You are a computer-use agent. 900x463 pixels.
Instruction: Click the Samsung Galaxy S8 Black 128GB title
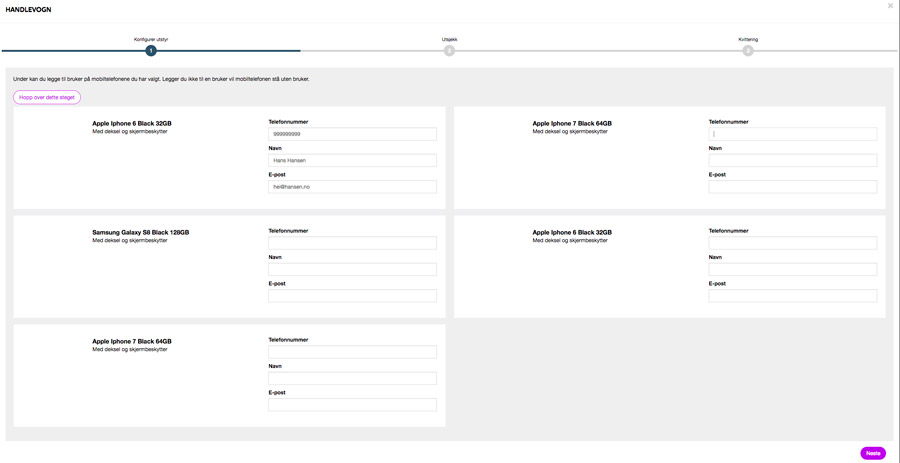pyautogui.click(x=141, y=233)
